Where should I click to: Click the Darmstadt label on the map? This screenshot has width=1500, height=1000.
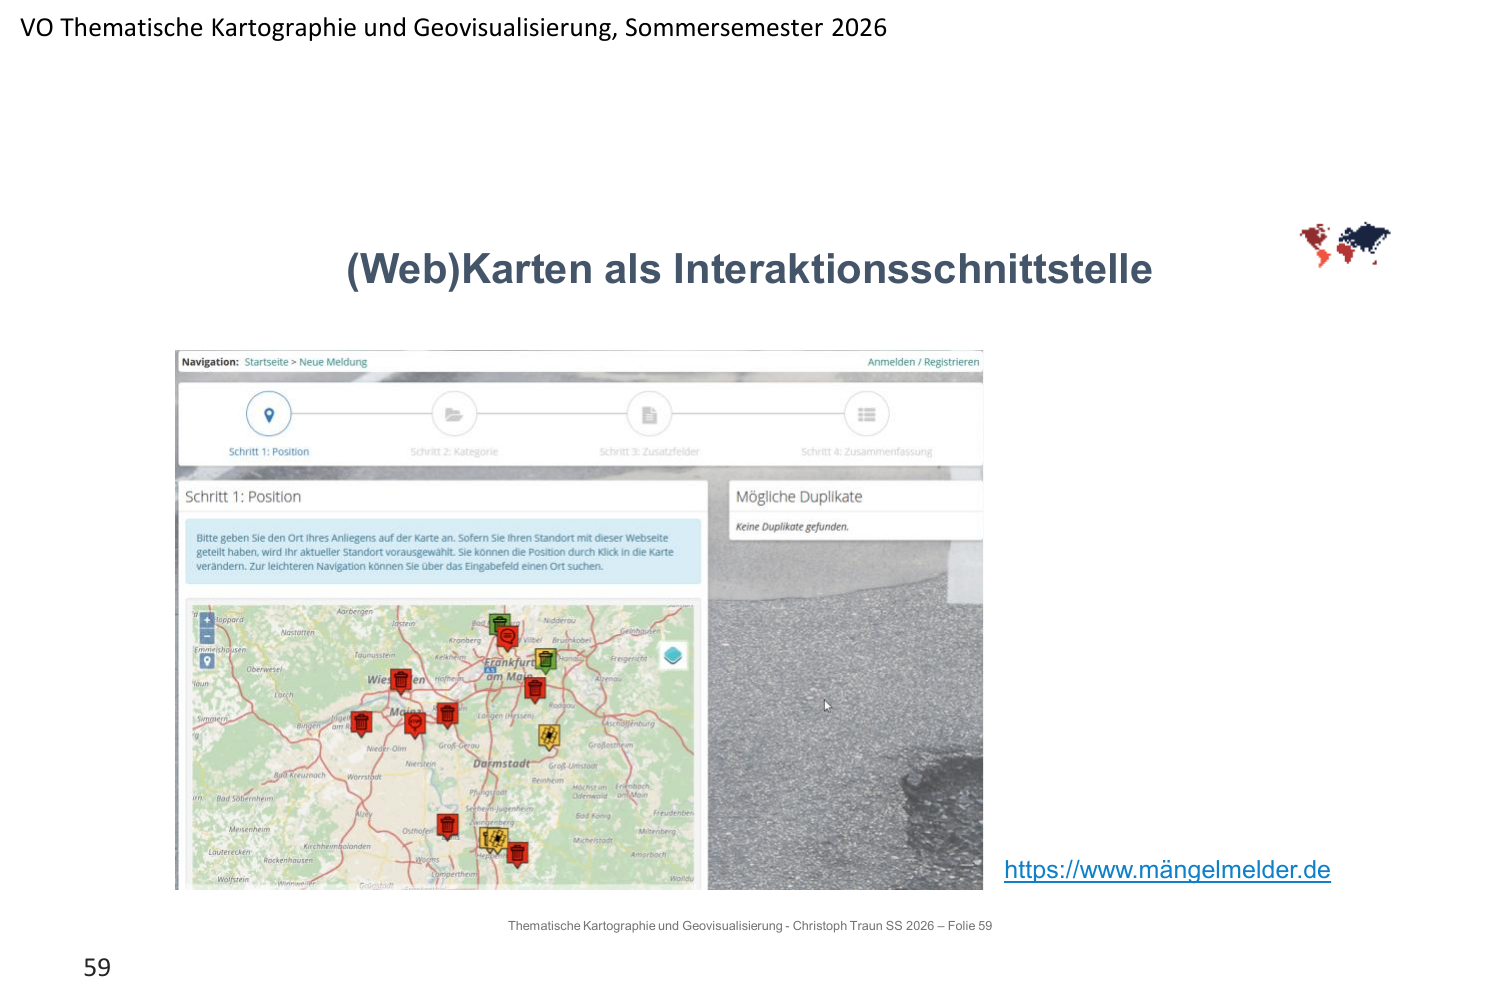[501, 764]
